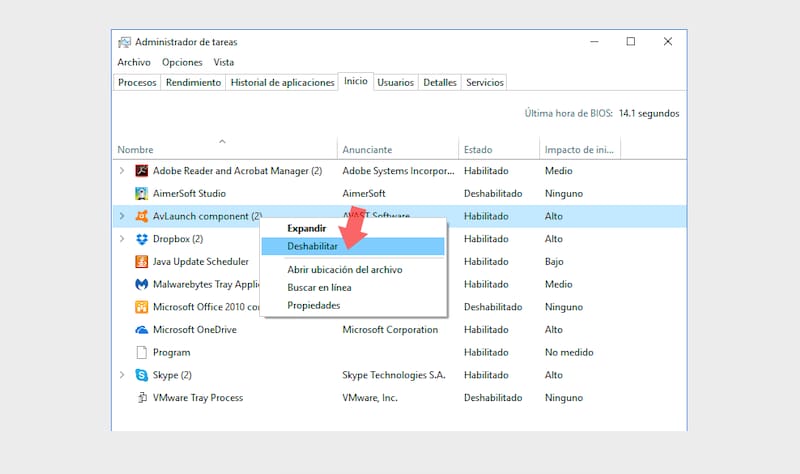Click the Skype icon in the list
The image size is (800, 474).
pyautogui.click(x=141, y=375)
